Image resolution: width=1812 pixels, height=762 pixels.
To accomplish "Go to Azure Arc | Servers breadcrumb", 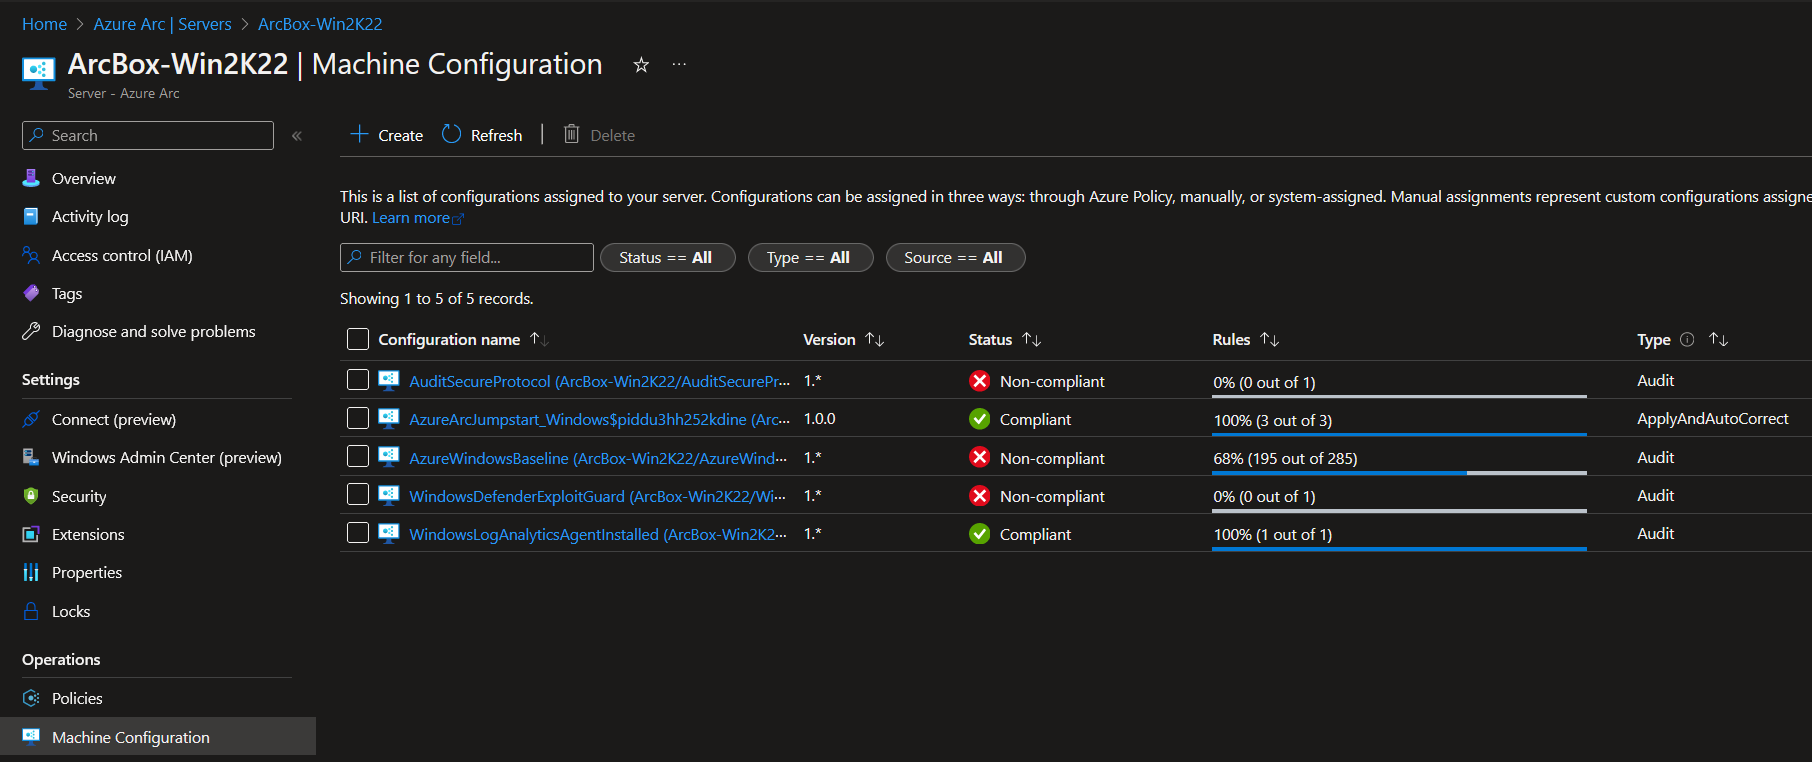I will (x=162, y=24).
